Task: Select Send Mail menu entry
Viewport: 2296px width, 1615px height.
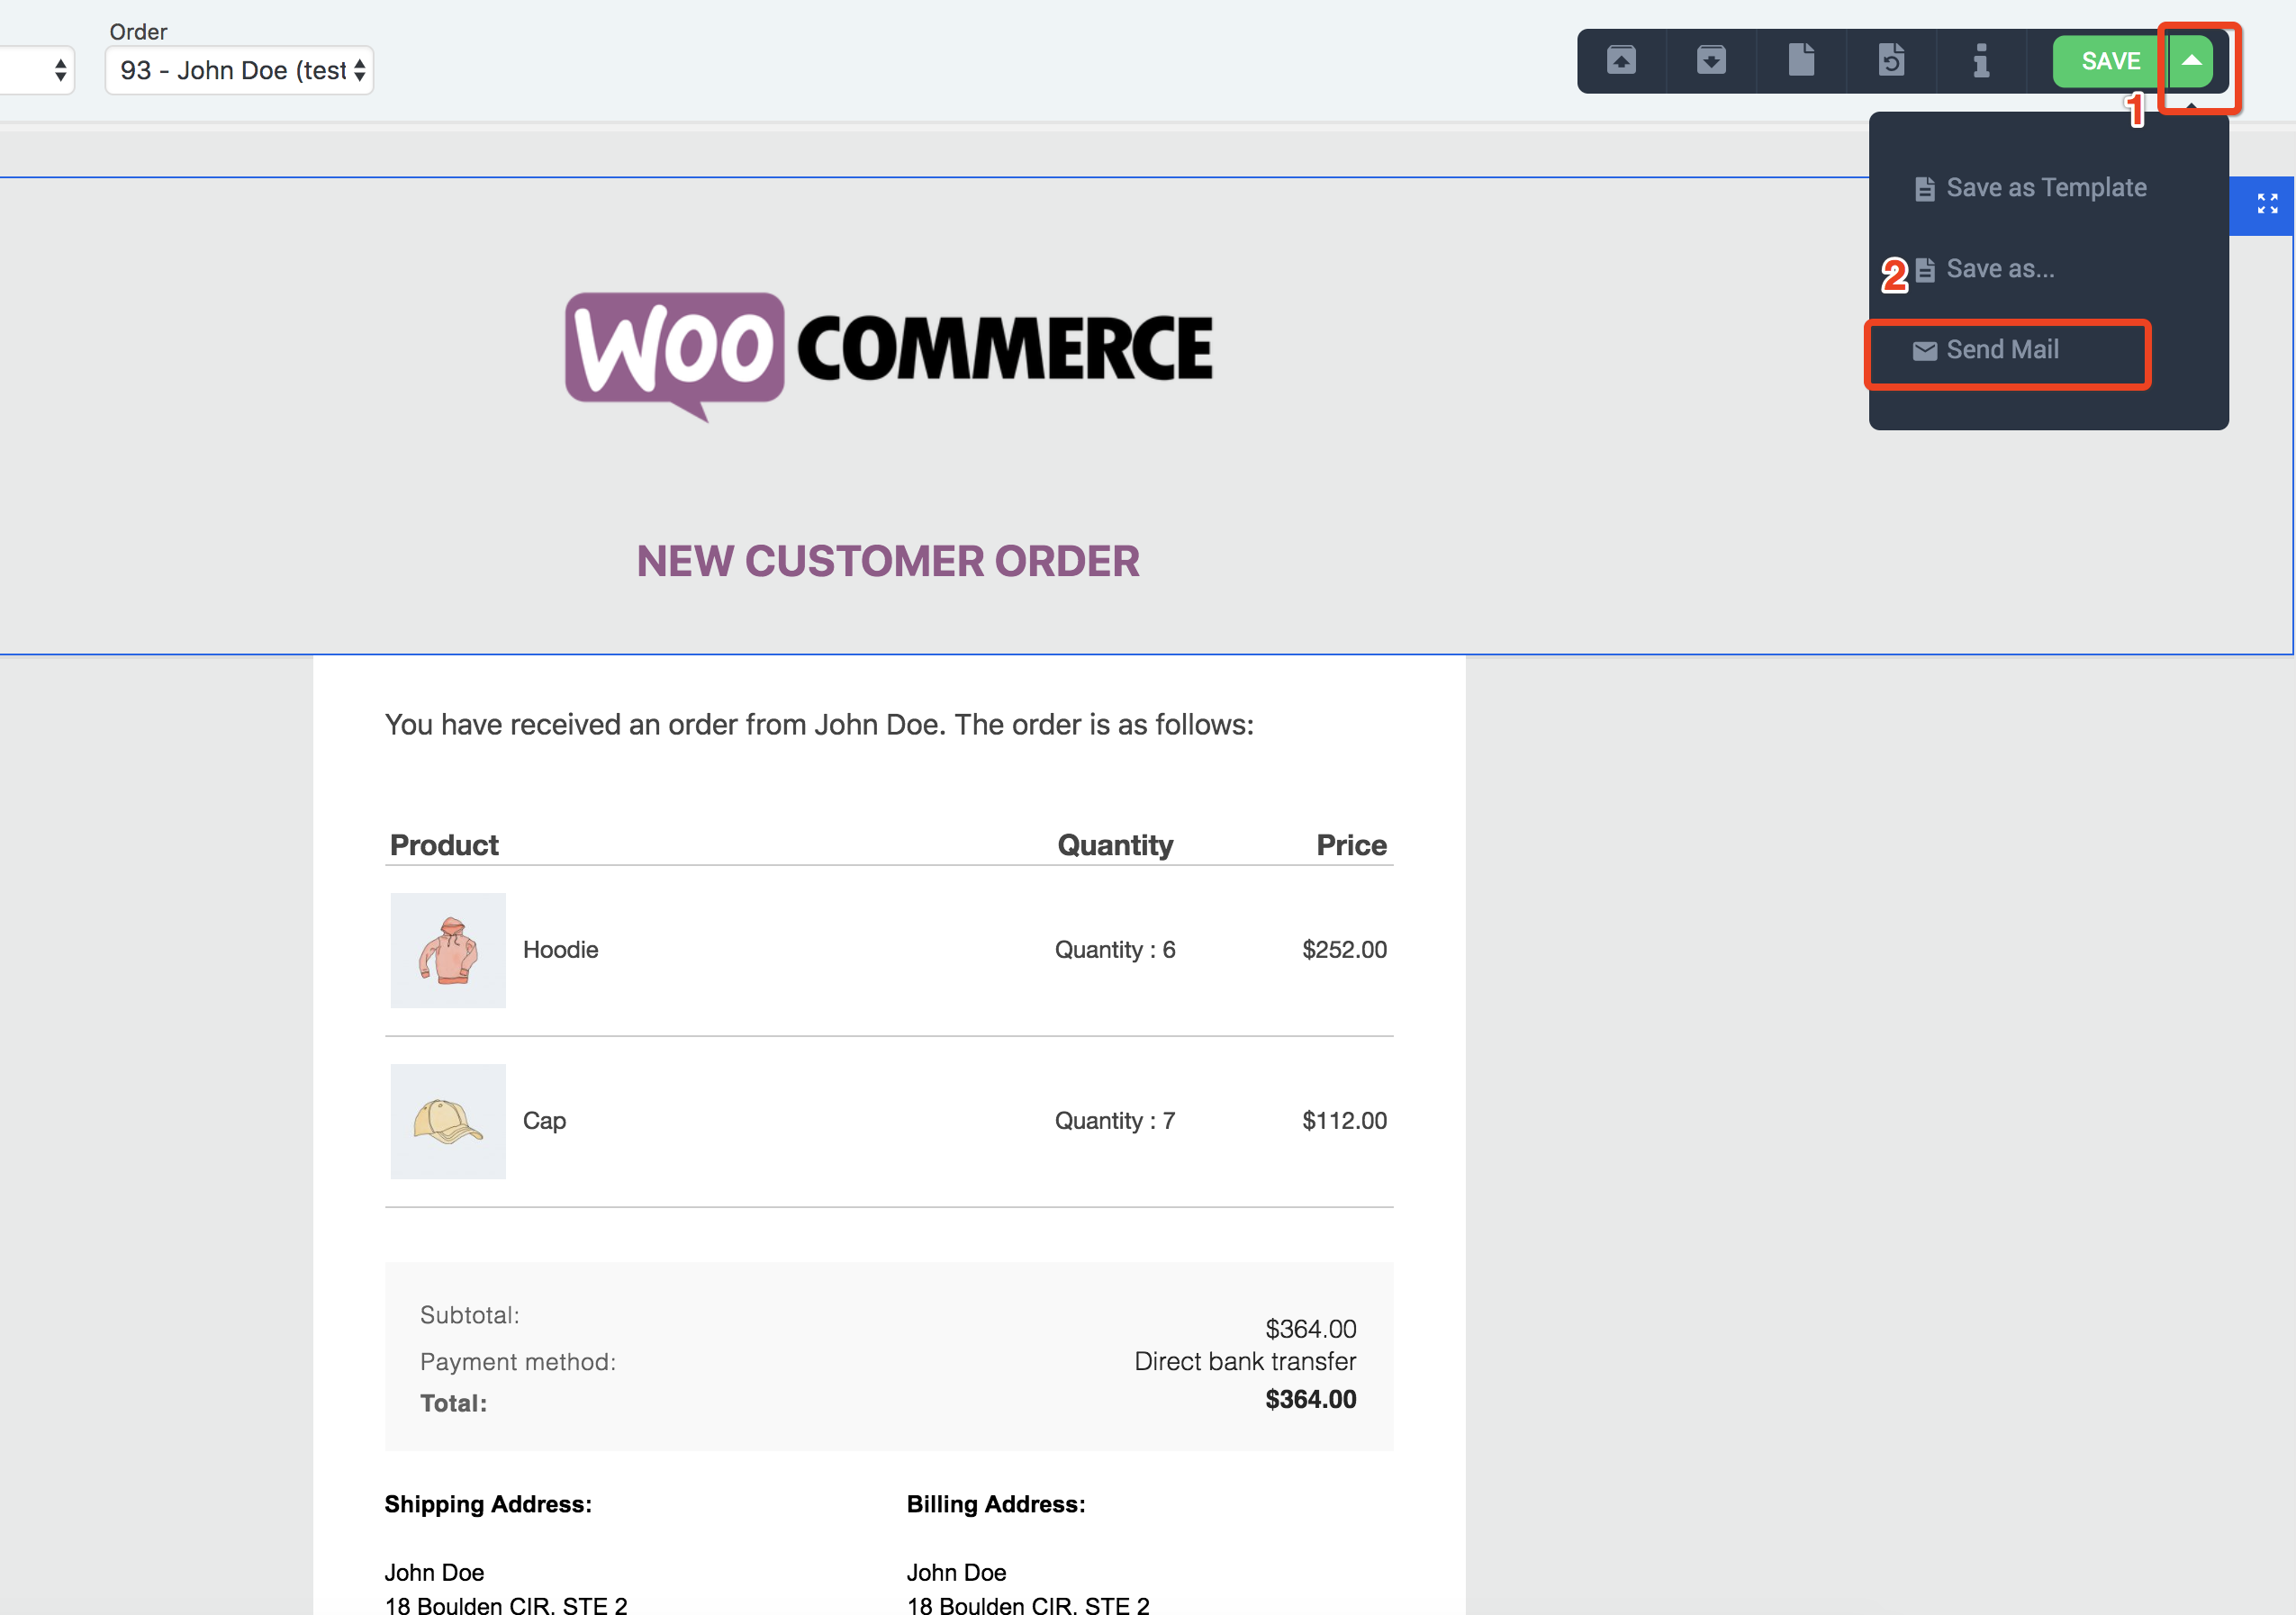Action: 1986,350
